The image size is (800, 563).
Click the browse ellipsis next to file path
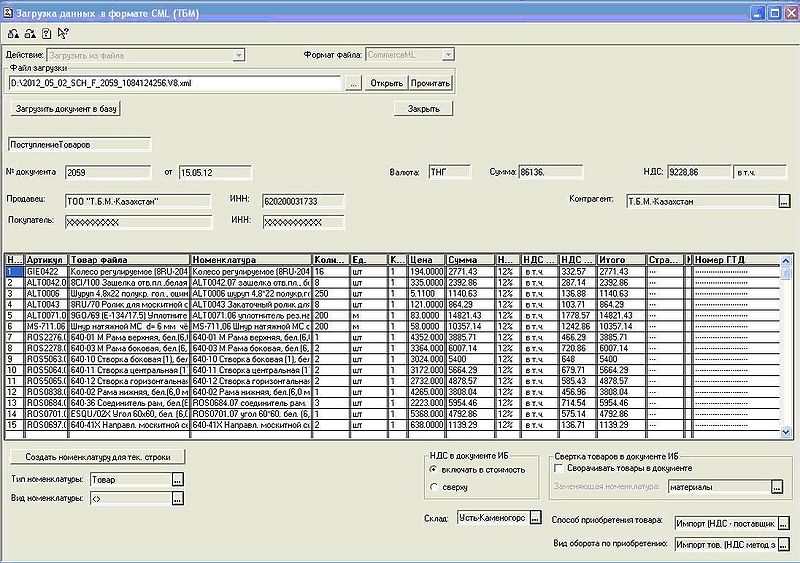pyautogui.click(x=353, y=83)
